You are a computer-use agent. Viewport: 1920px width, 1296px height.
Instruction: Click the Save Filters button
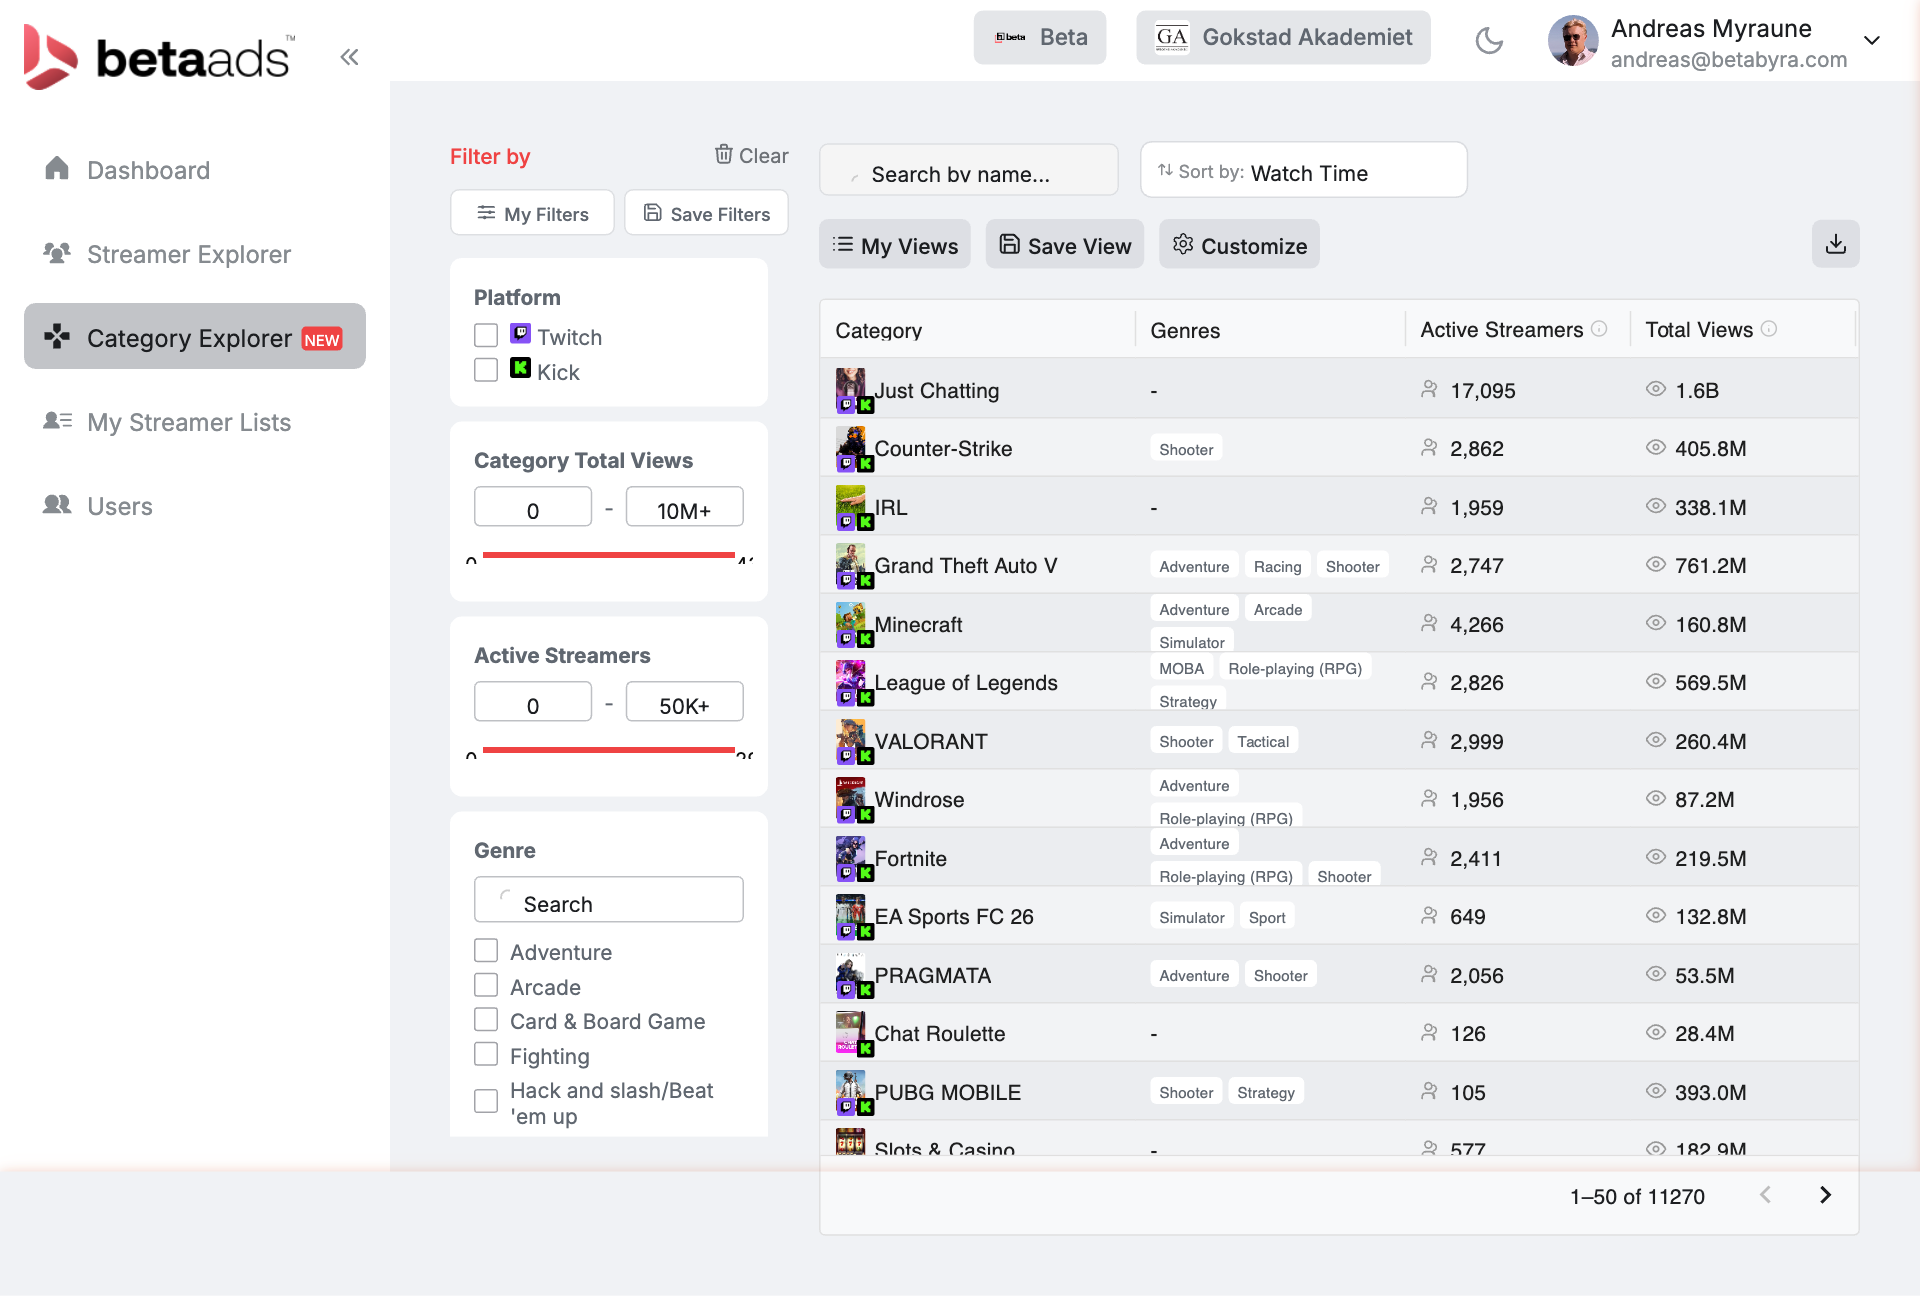[706, 213]
